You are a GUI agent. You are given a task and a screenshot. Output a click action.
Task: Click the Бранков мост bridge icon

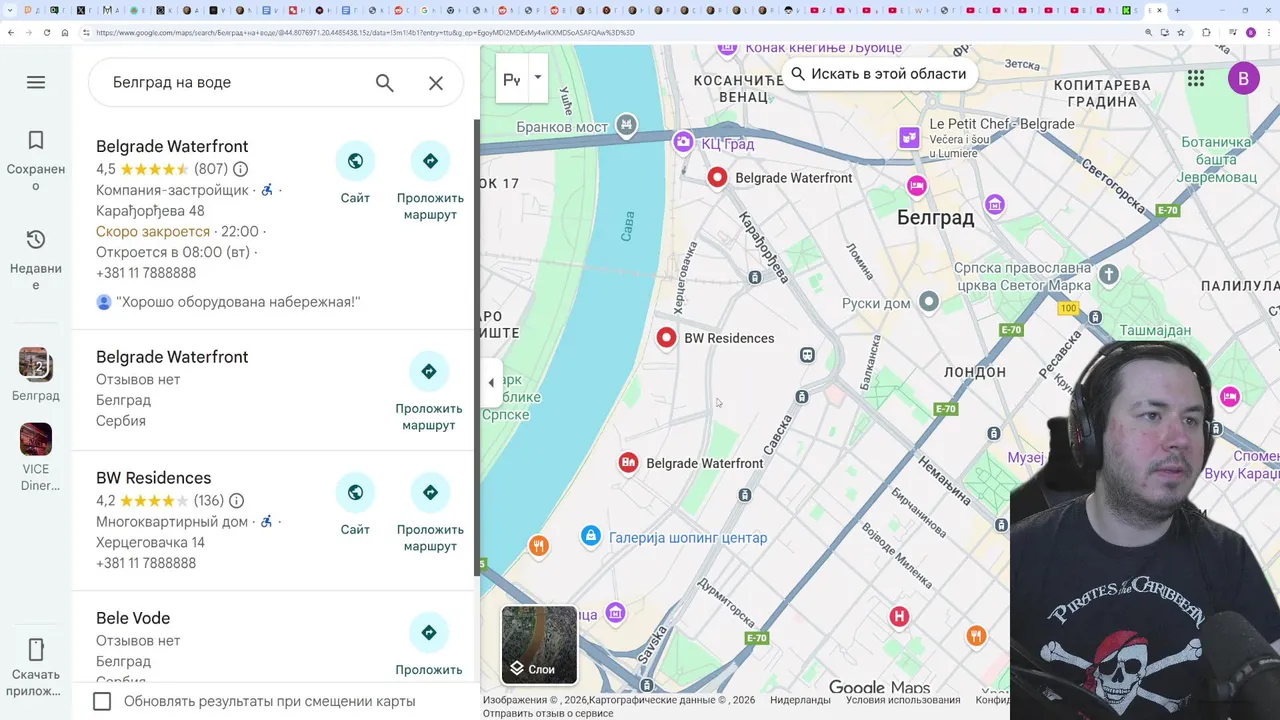626,125
